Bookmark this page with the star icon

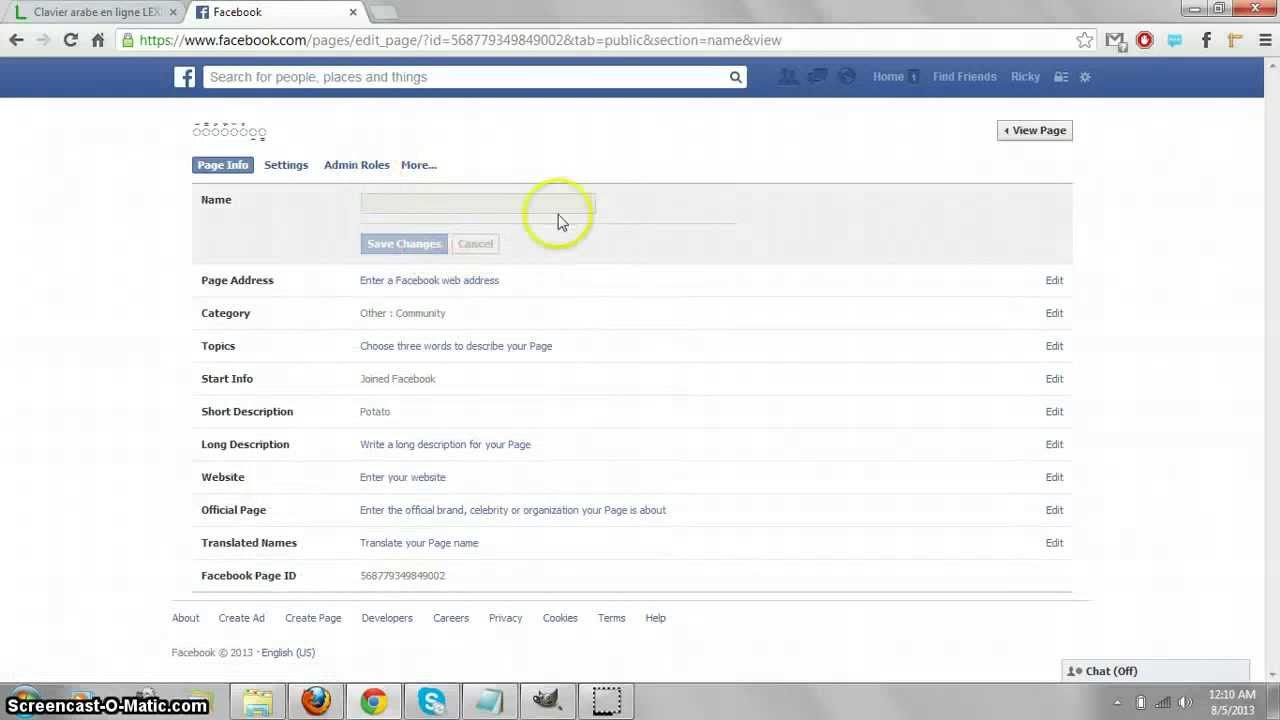tap(1085, 40)
